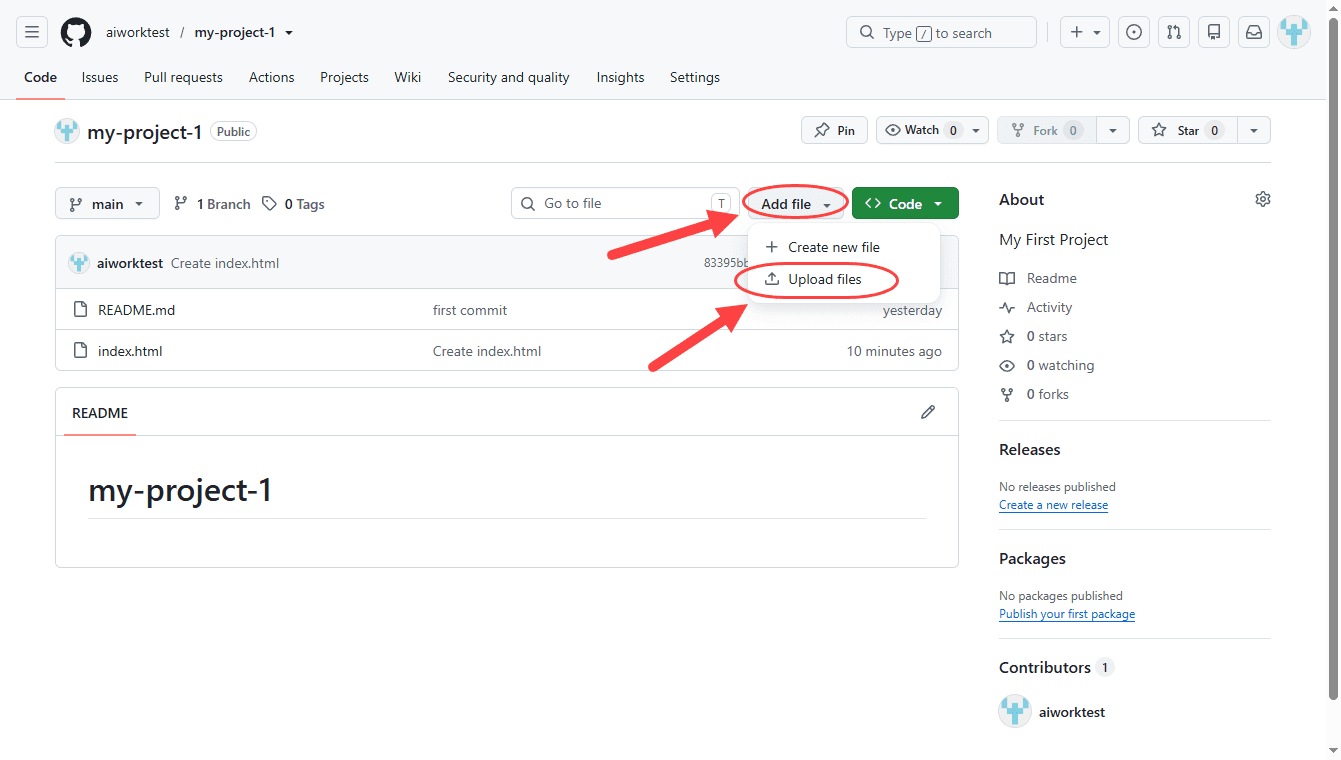1341x760 pixels.
Task: Switch to the Code tab
Action: (40, 77)
